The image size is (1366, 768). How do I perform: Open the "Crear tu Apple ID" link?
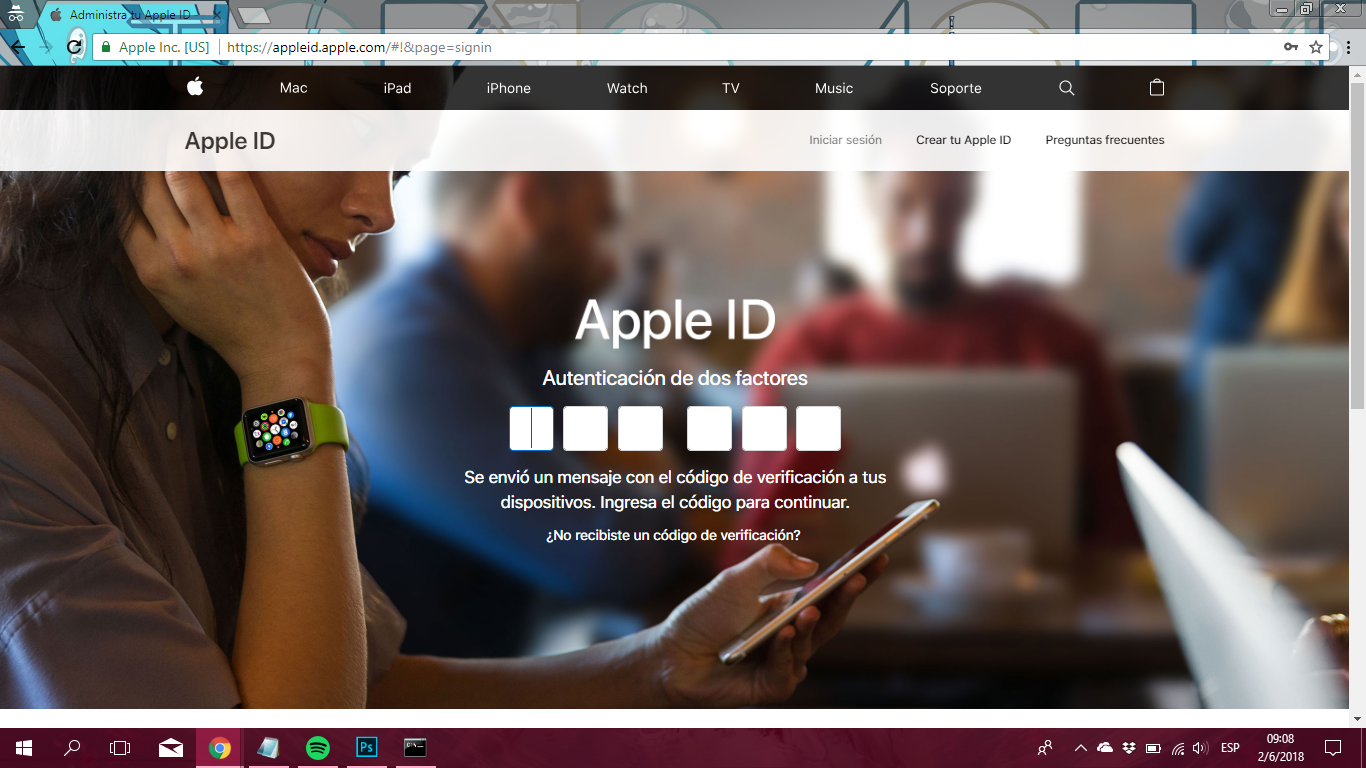tap(964, 140)
